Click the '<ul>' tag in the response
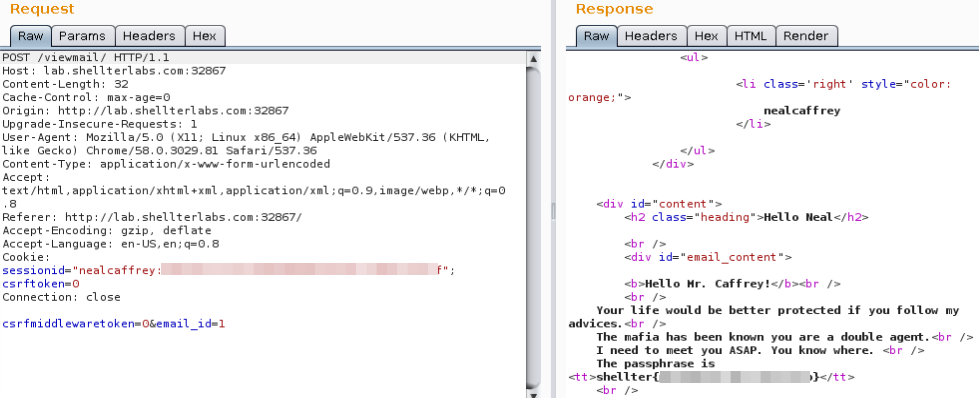The image size is (979, 398). 694,57
